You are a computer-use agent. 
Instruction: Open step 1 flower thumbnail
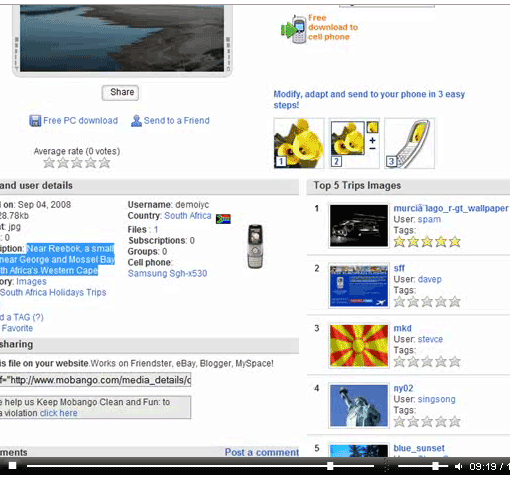click(299, 143)
